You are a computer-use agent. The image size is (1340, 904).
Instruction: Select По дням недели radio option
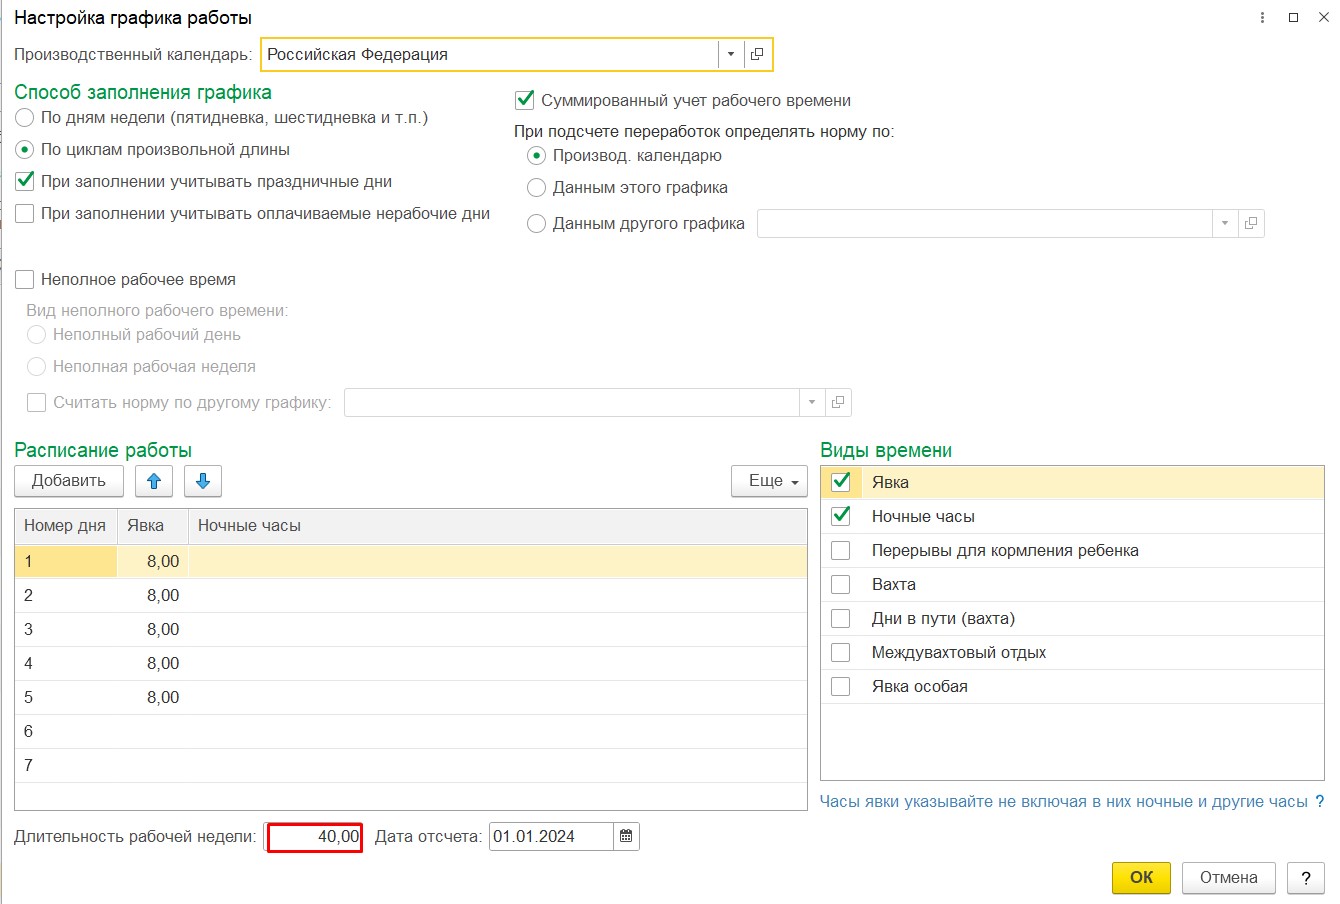tap(25, 118)
